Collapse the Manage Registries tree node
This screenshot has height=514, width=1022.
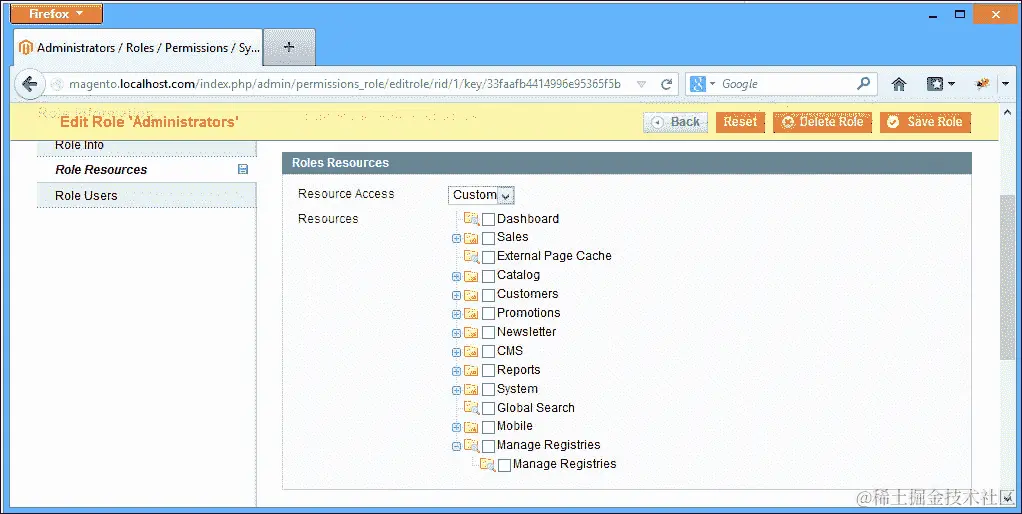click(x=456, y=447)
